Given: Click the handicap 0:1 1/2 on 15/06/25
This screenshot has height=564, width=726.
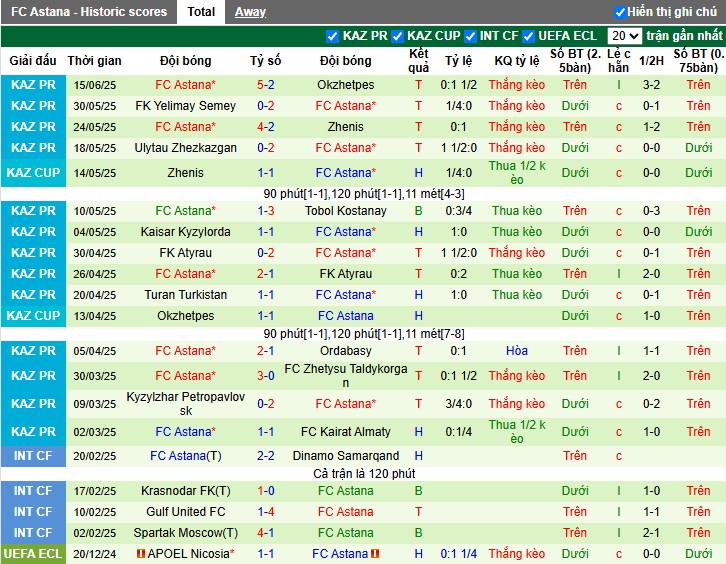Looking at the screenshot, I should coord(458,85).
